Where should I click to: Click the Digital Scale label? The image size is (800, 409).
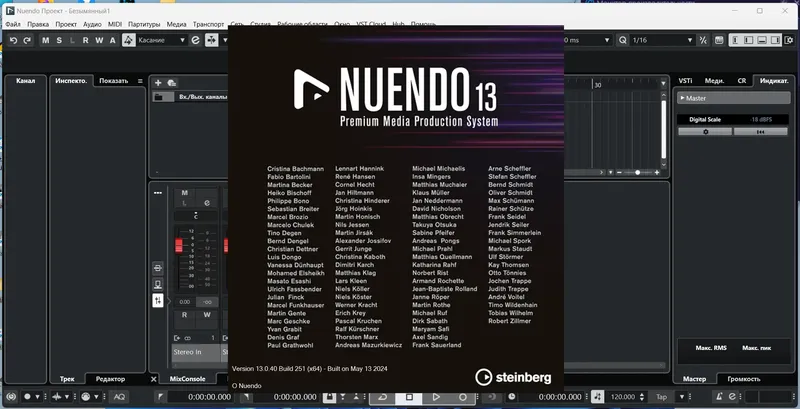[x=705, y=120]
